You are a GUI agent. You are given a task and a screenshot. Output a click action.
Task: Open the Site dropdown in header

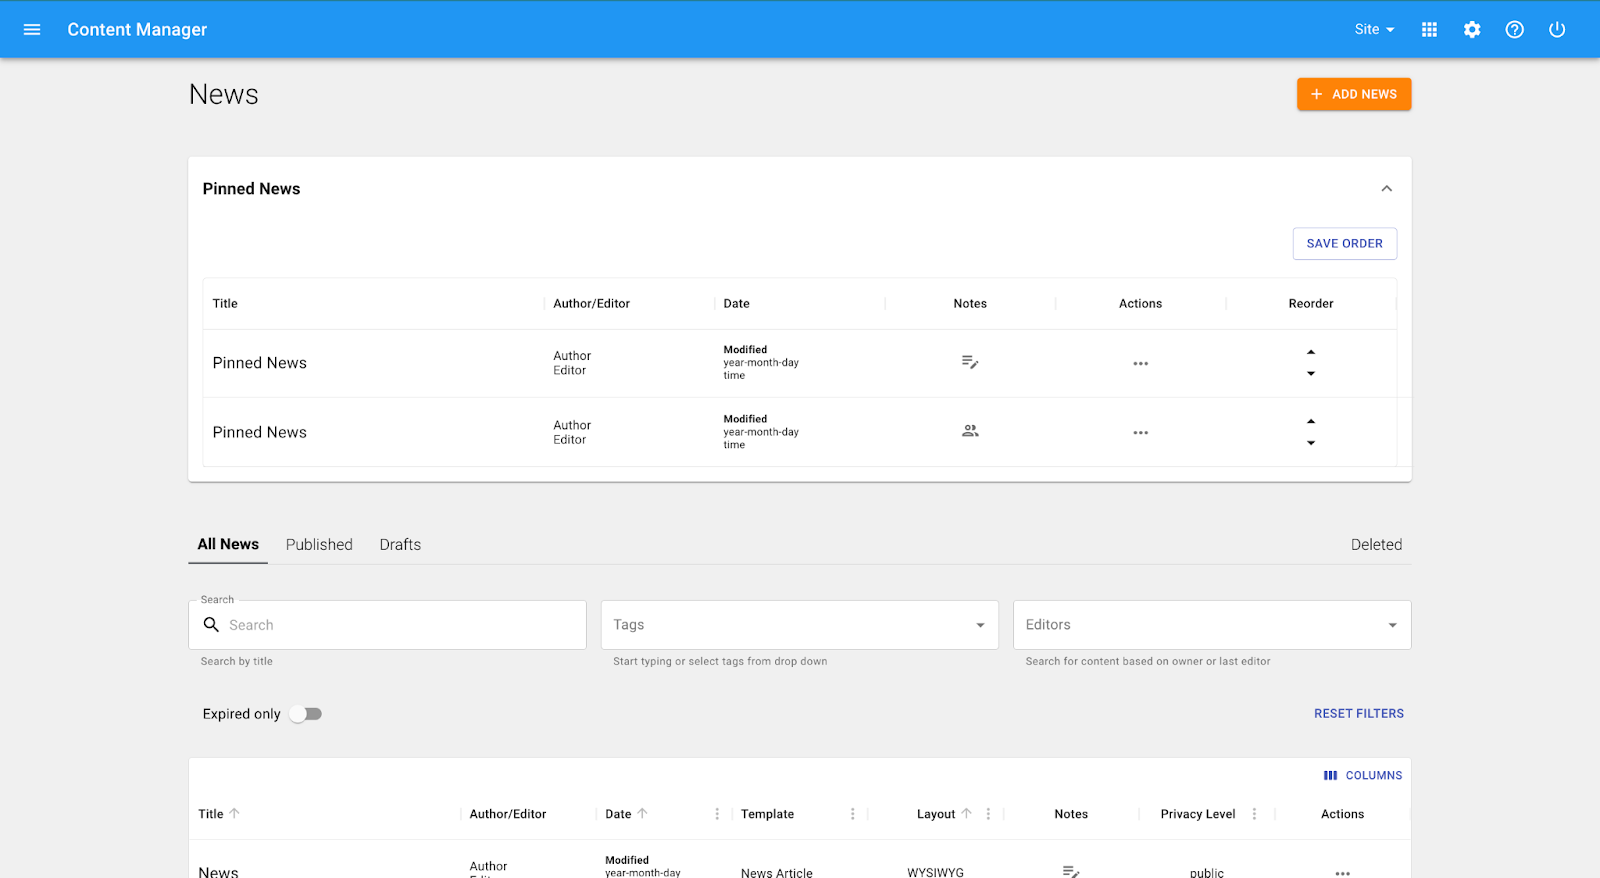coord(1374,30)
